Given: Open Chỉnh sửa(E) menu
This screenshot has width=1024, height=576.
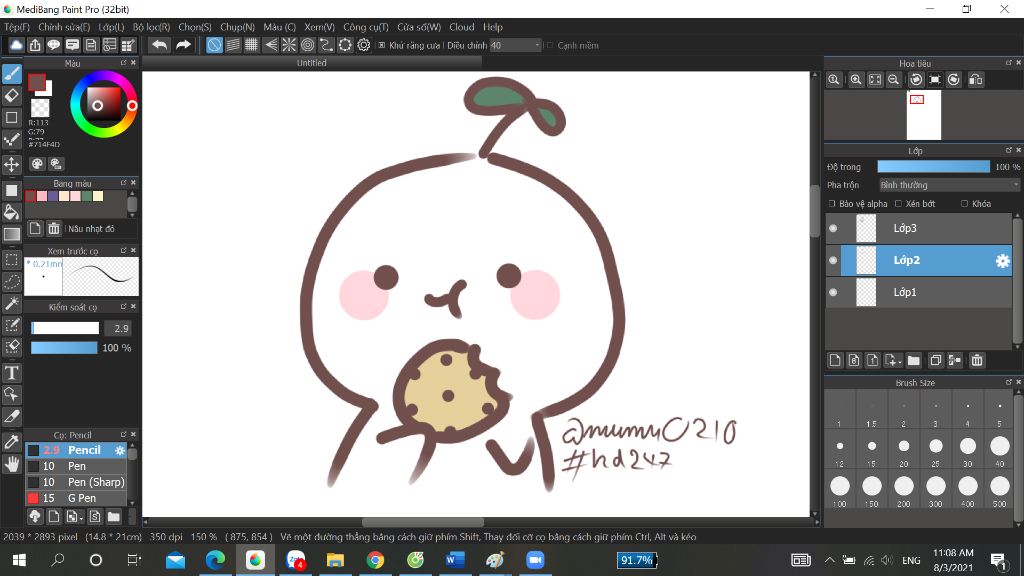Looking at the screenshot, I should pyautogui.click(x=64, y=27).
